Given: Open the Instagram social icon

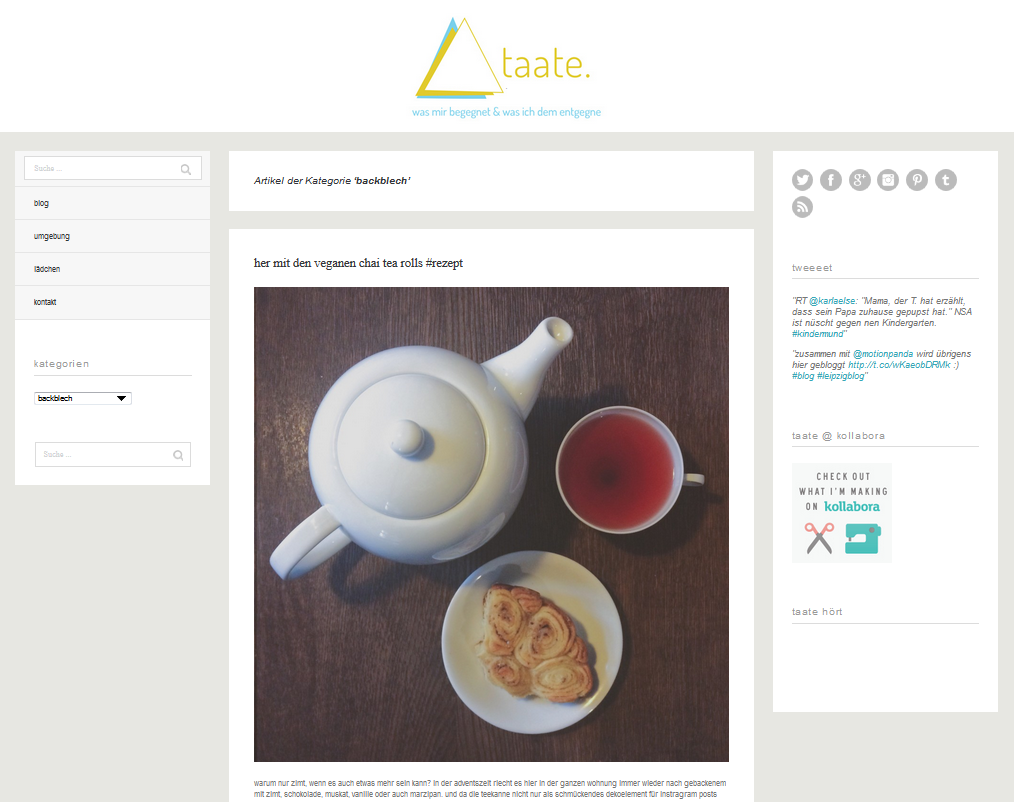Looking at the screenshot, I should pos(888,180).
